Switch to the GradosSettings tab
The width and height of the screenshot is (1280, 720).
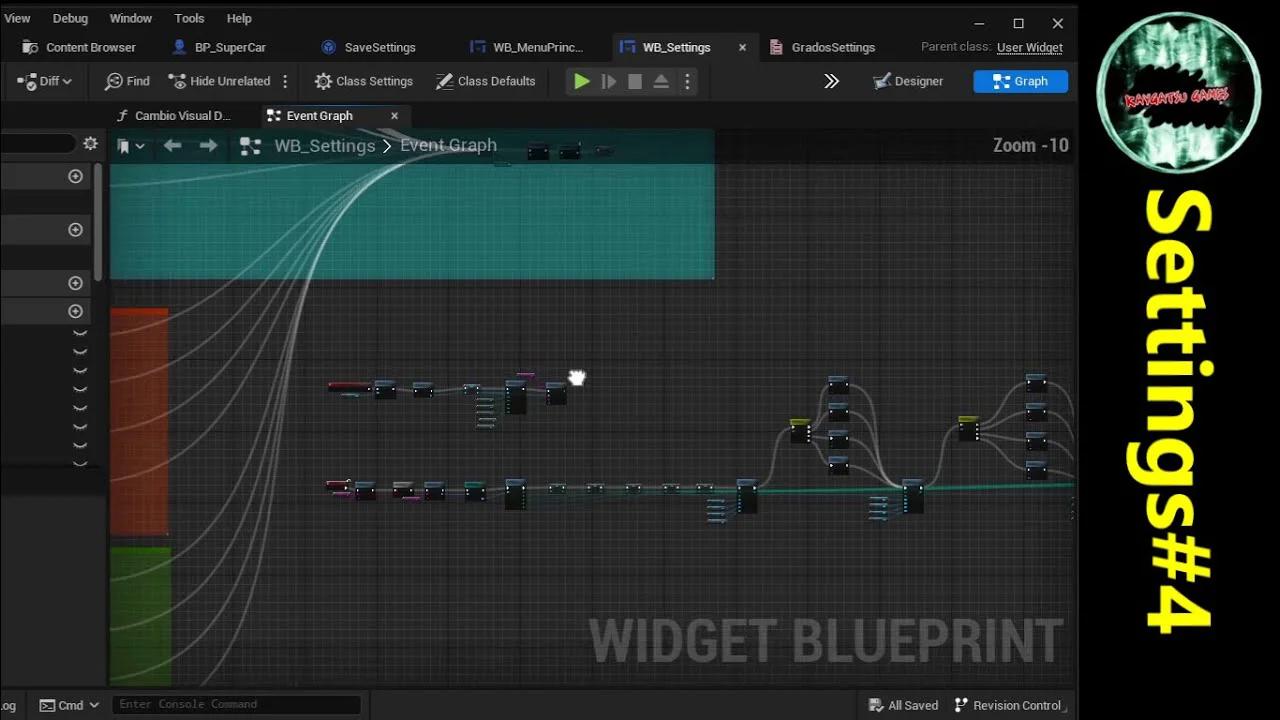tap(832, 47)
